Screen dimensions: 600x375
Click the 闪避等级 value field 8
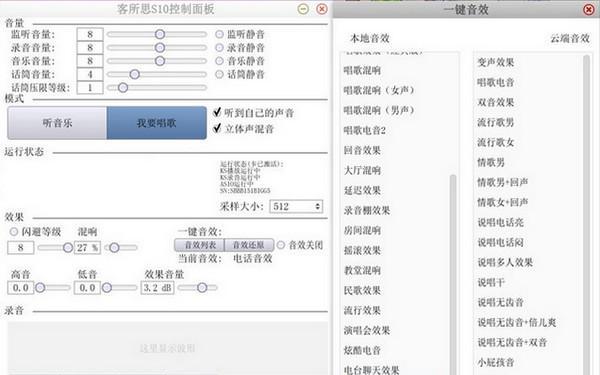coord(21,248)
